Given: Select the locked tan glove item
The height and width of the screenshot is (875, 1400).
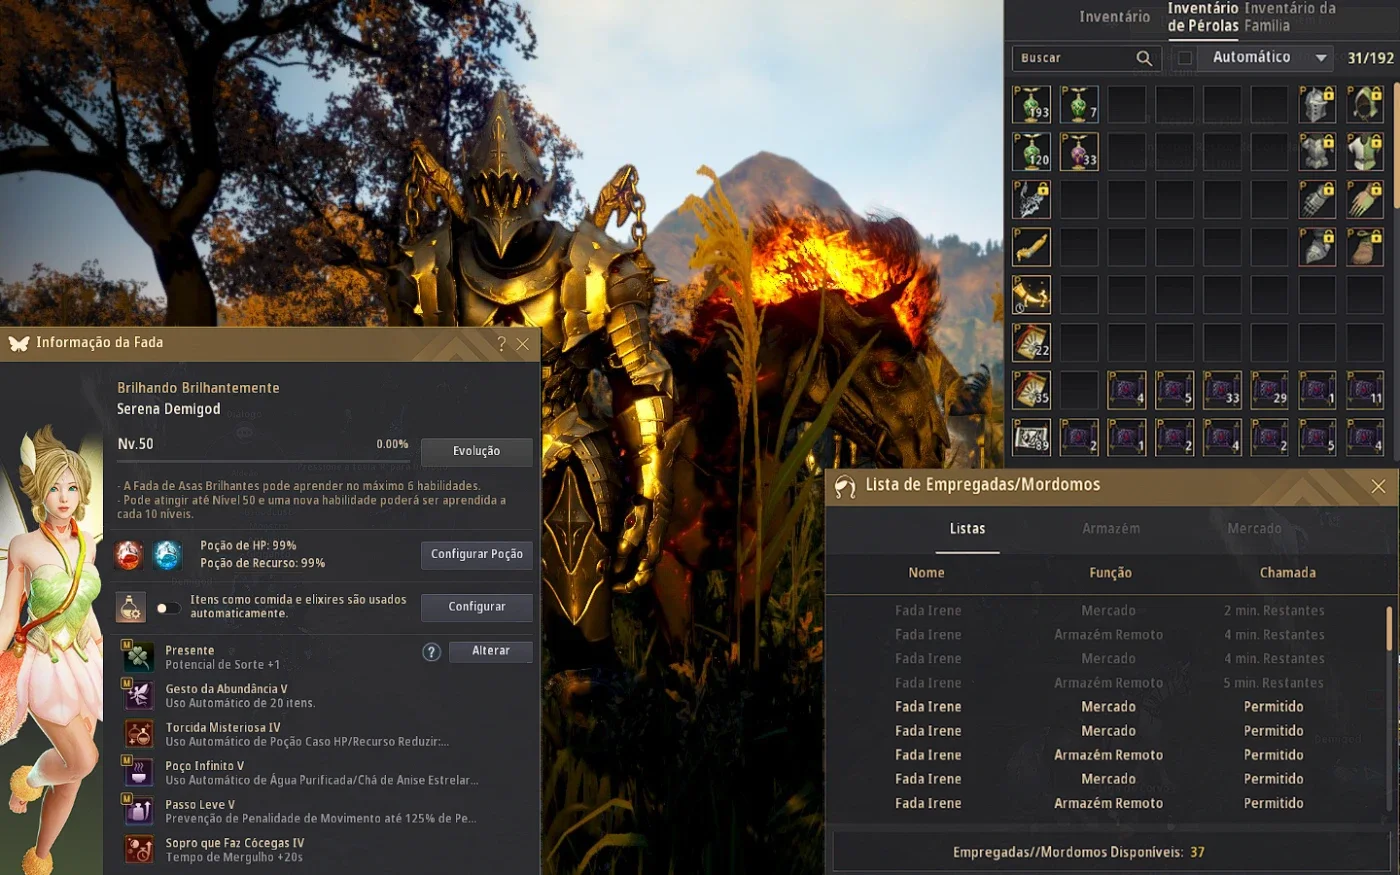Looking at the screenshot, I should pos(1365,200).
